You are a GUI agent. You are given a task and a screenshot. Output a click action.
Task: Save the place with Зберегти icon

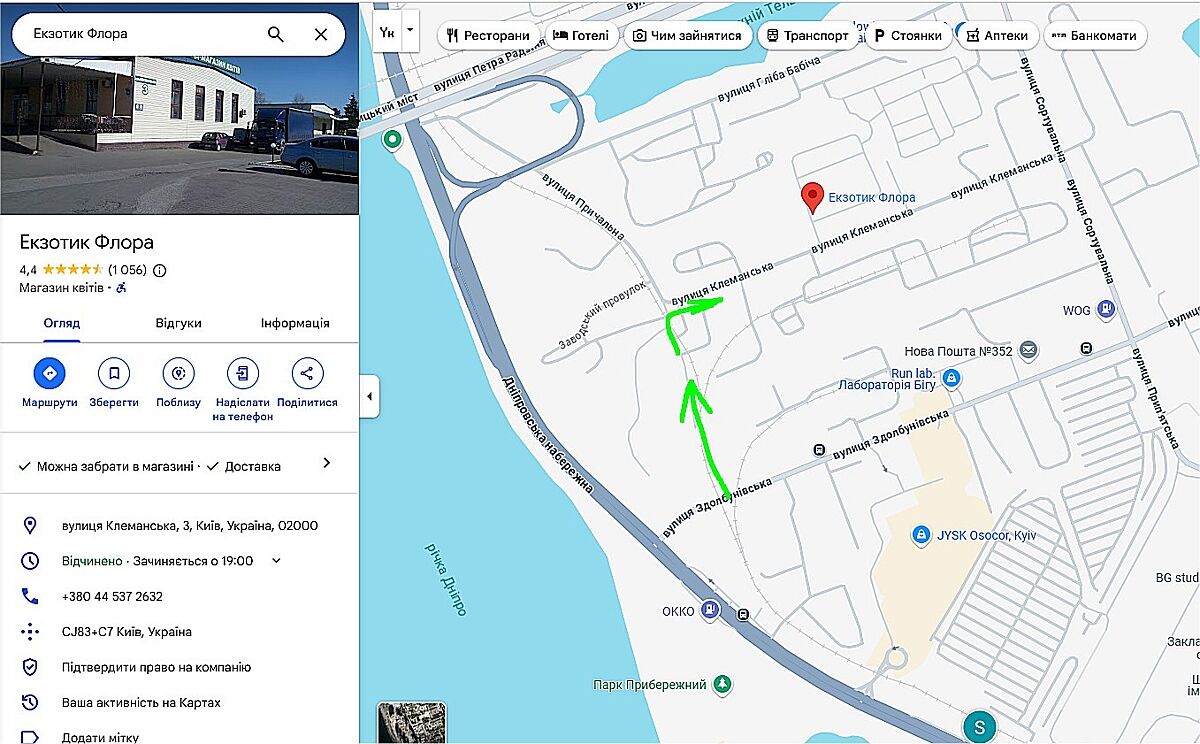[114, 374]
